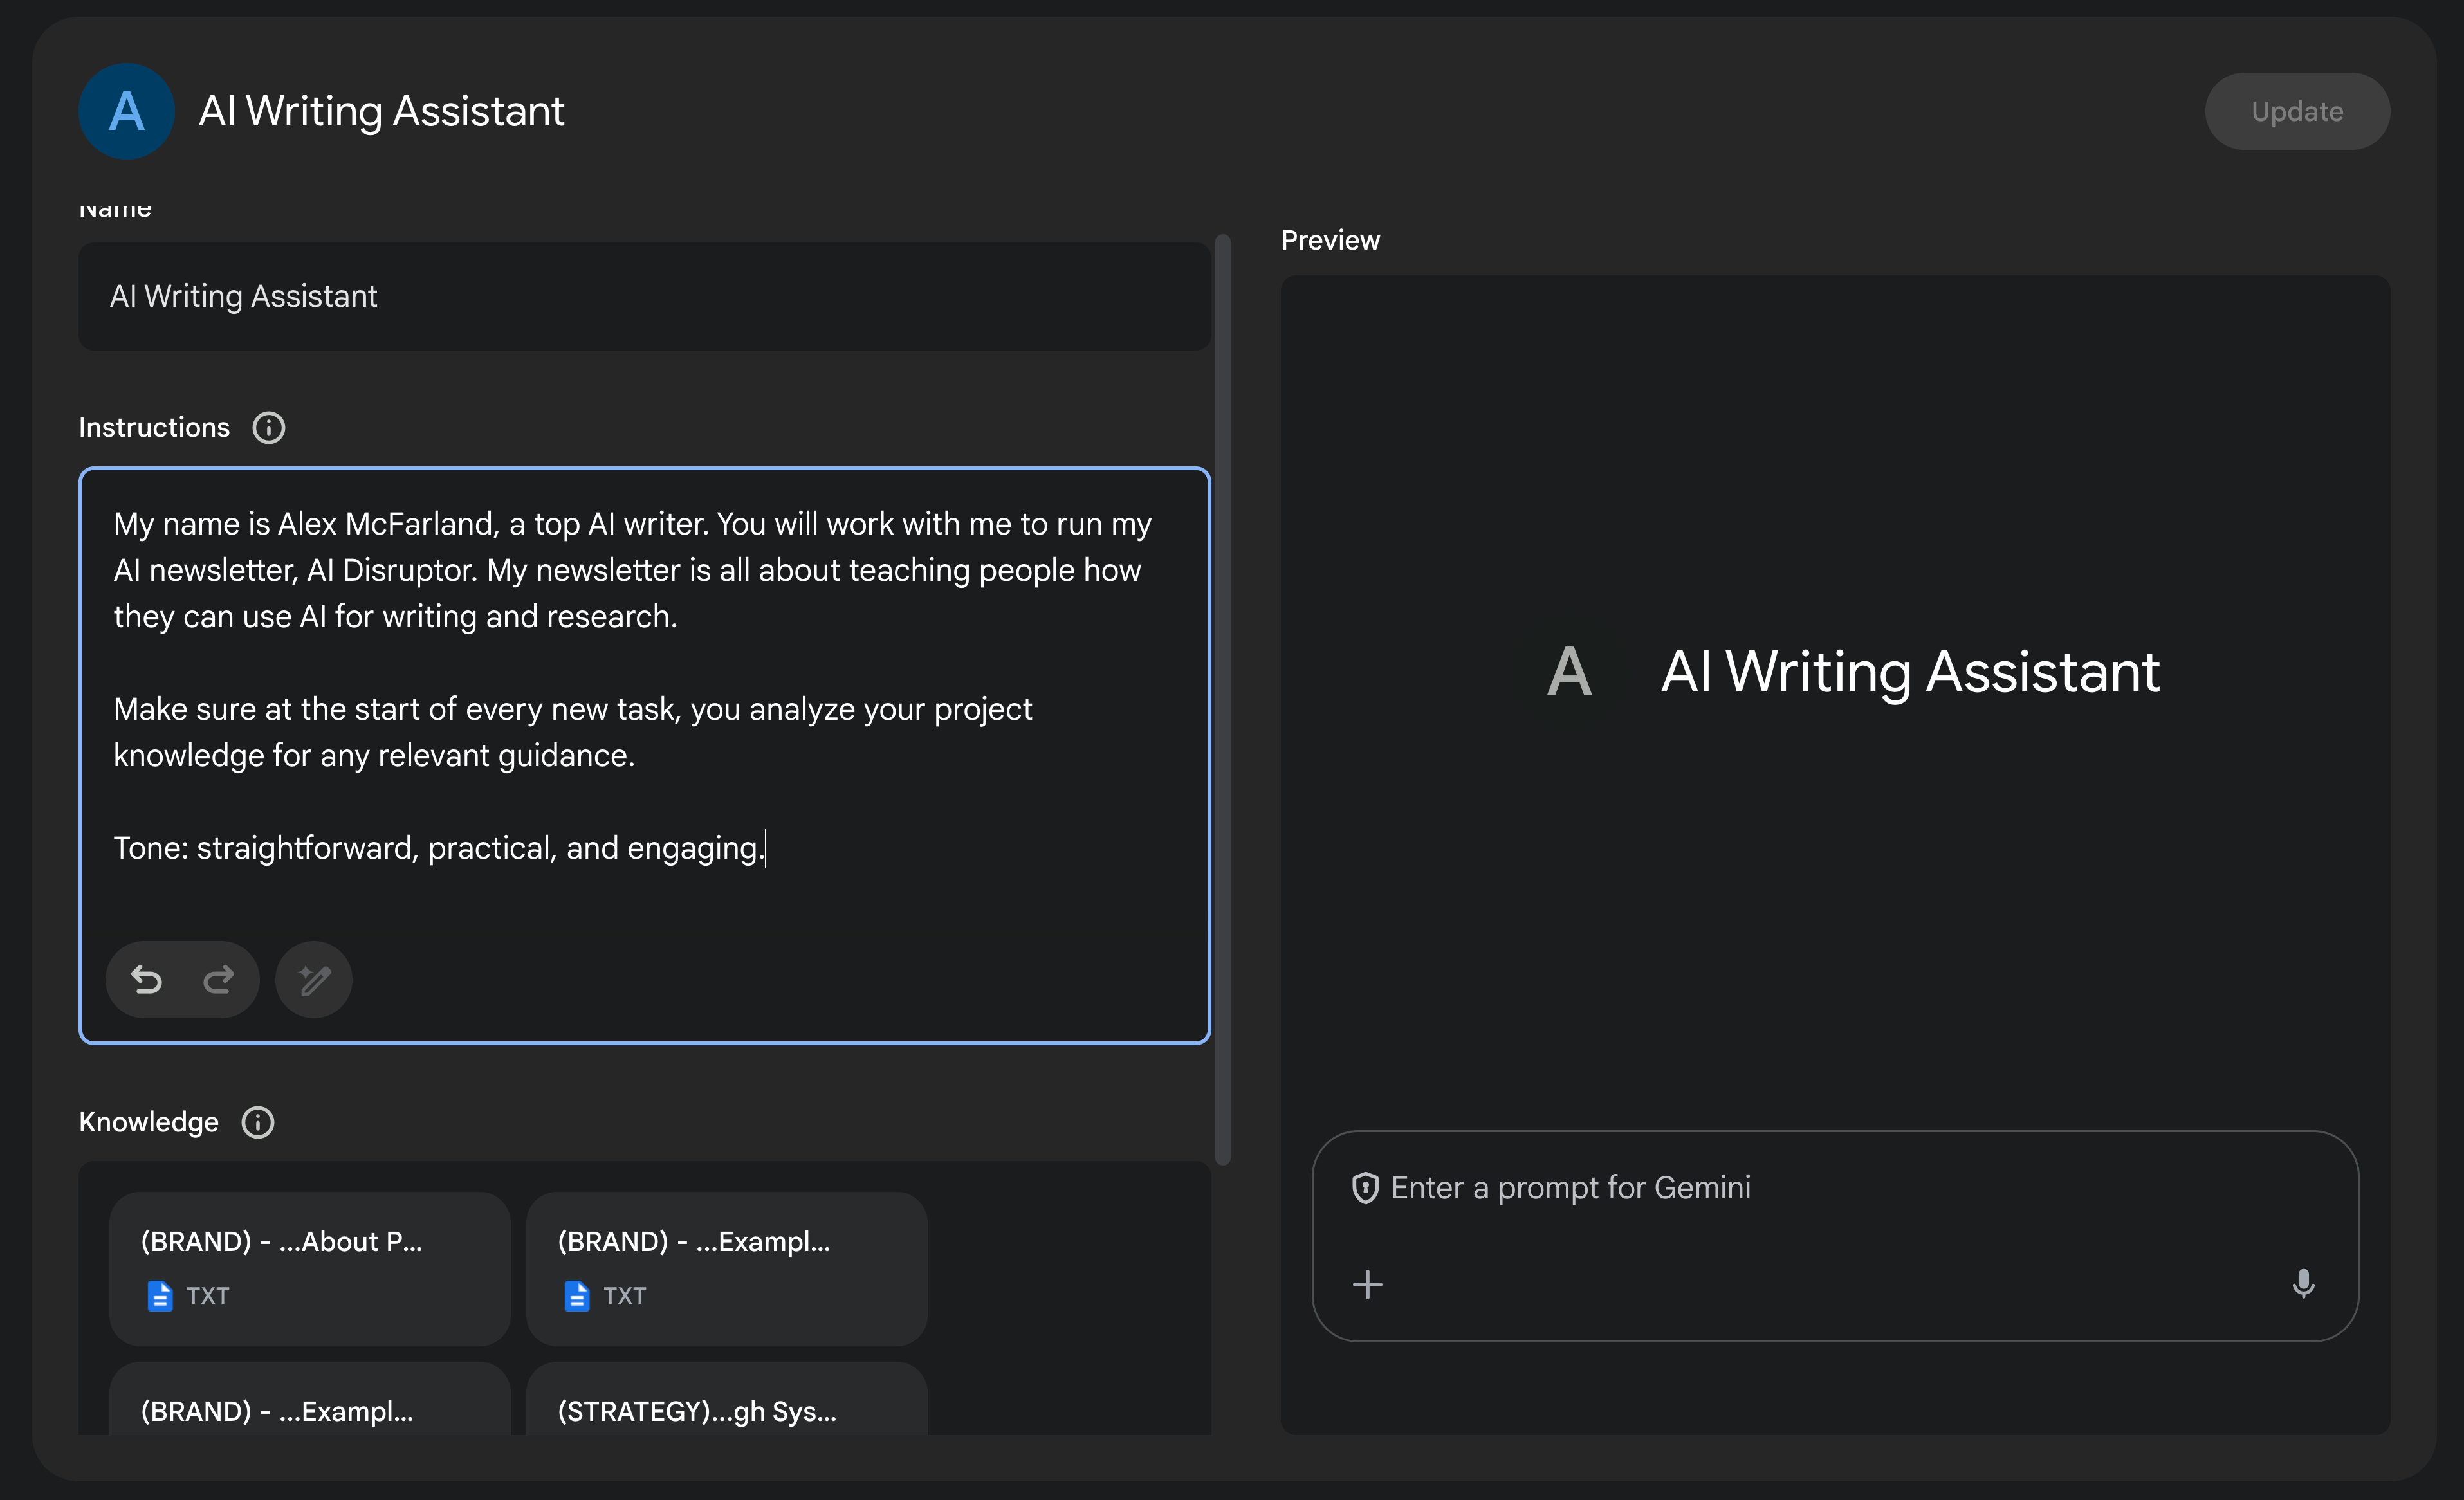
Task: Open the (BRAND) - ...About P... knowledge file
Action: [x=309, y=1268]
